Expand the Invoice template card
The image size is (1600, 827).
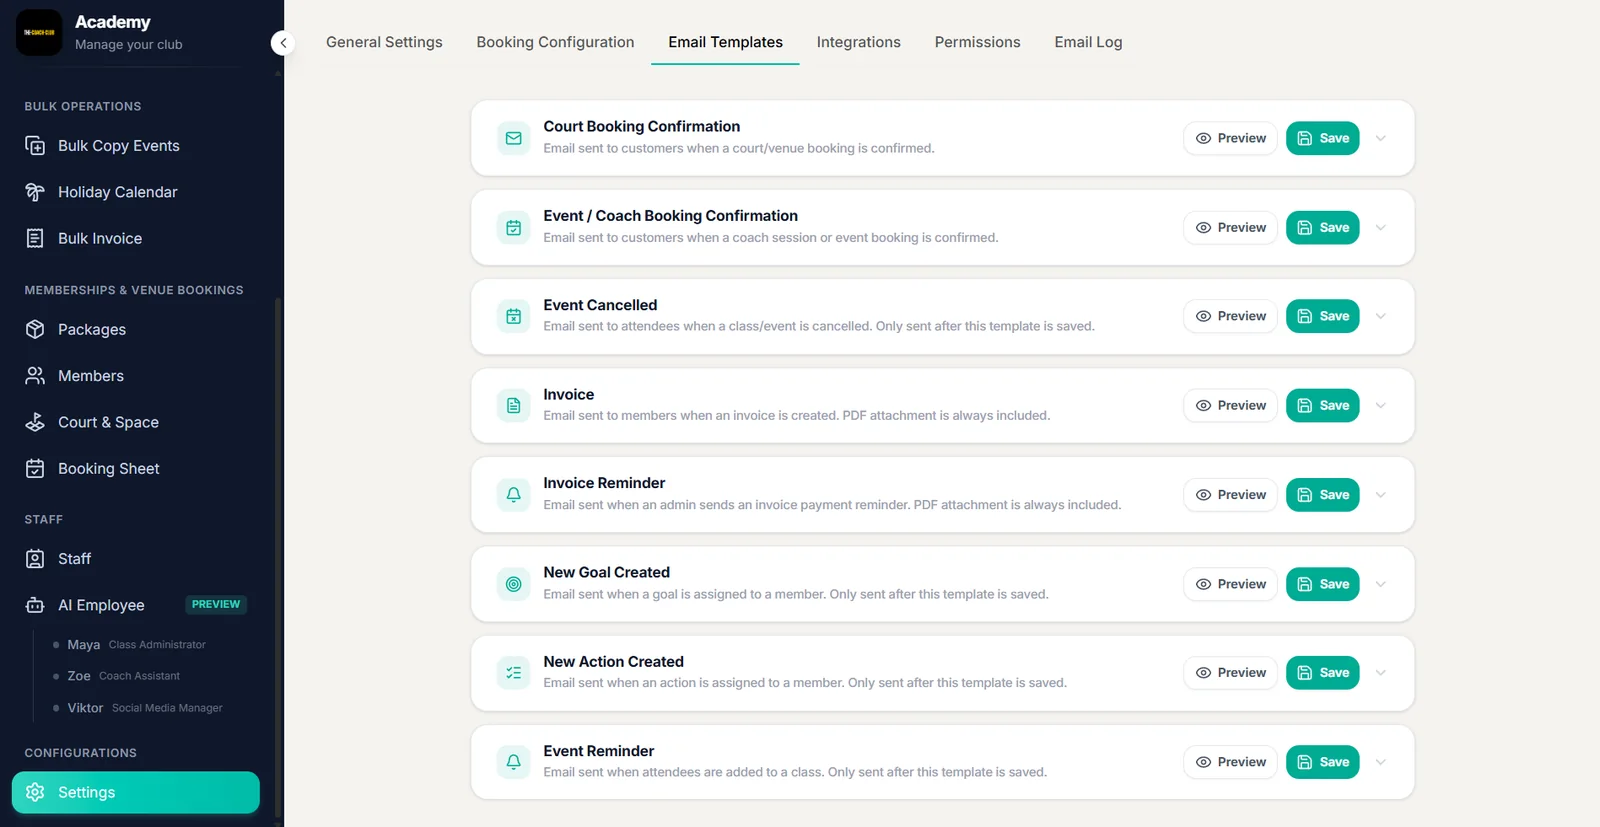[x=1381, y=406]
